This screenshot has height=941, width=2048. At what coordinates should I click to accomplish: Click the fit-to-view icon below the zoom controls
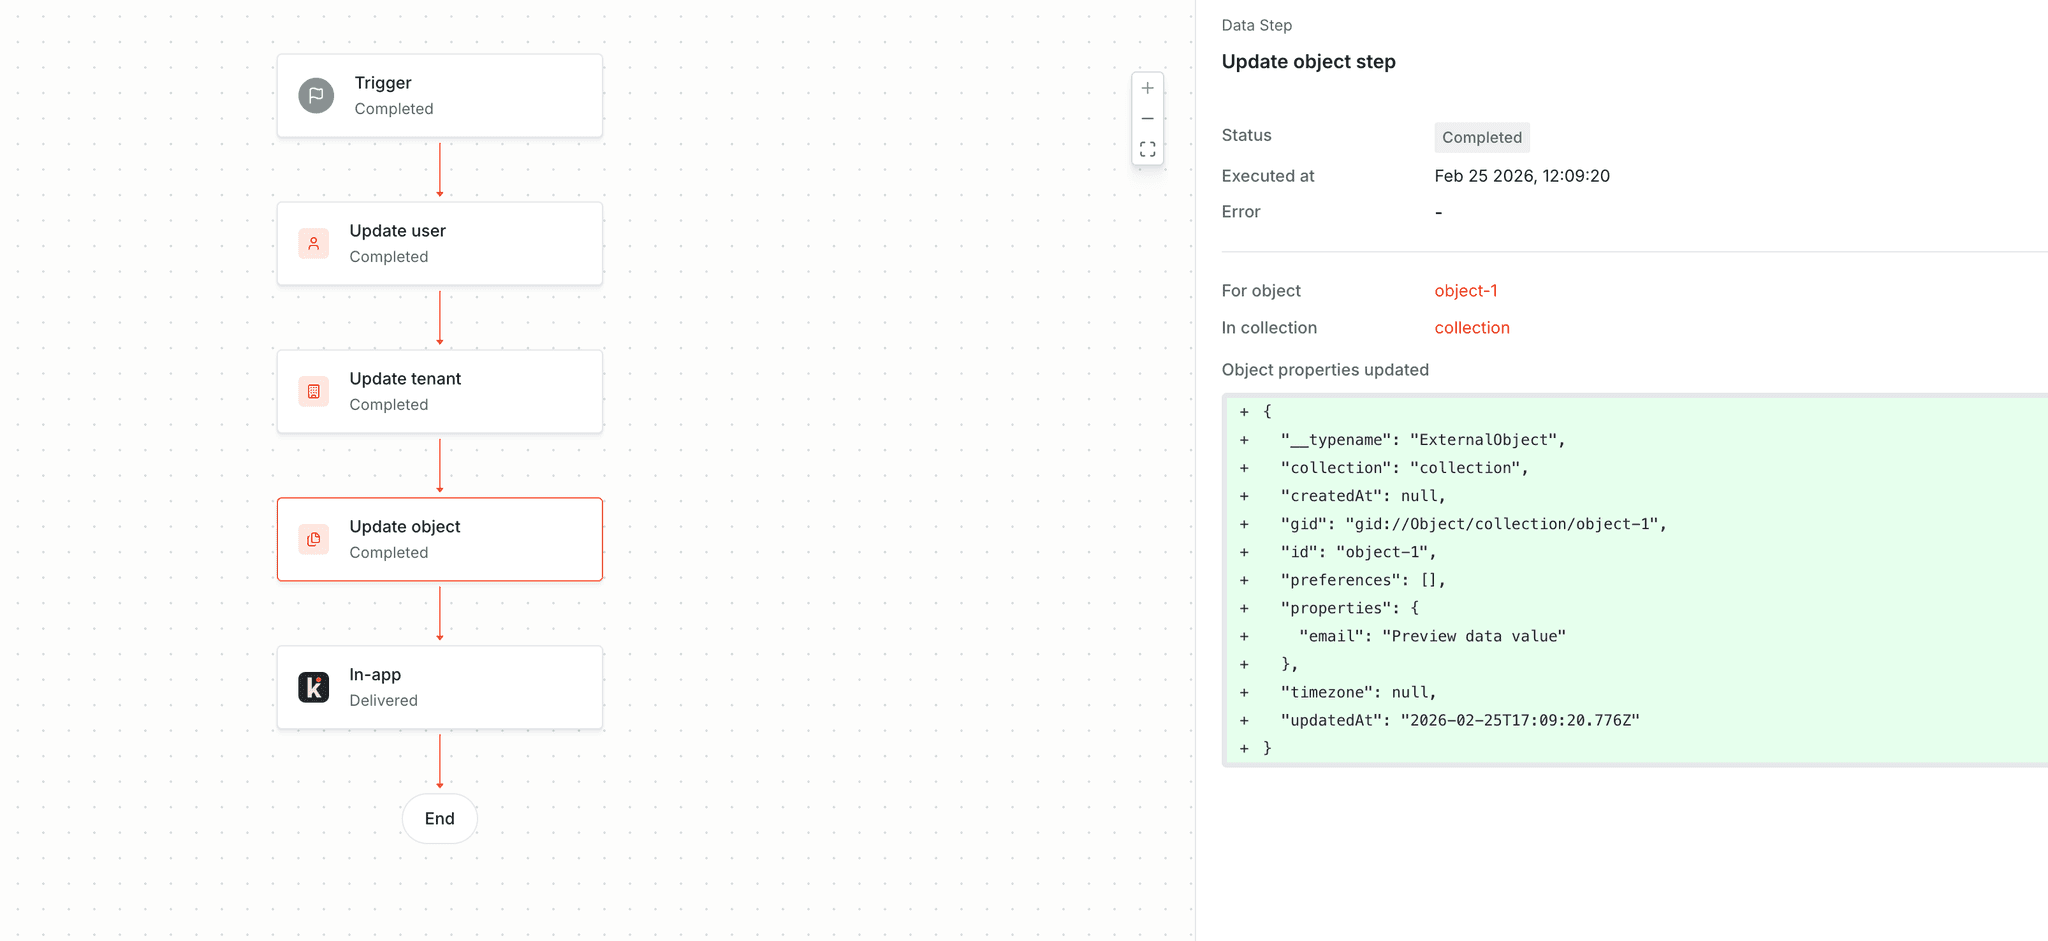1147,149
